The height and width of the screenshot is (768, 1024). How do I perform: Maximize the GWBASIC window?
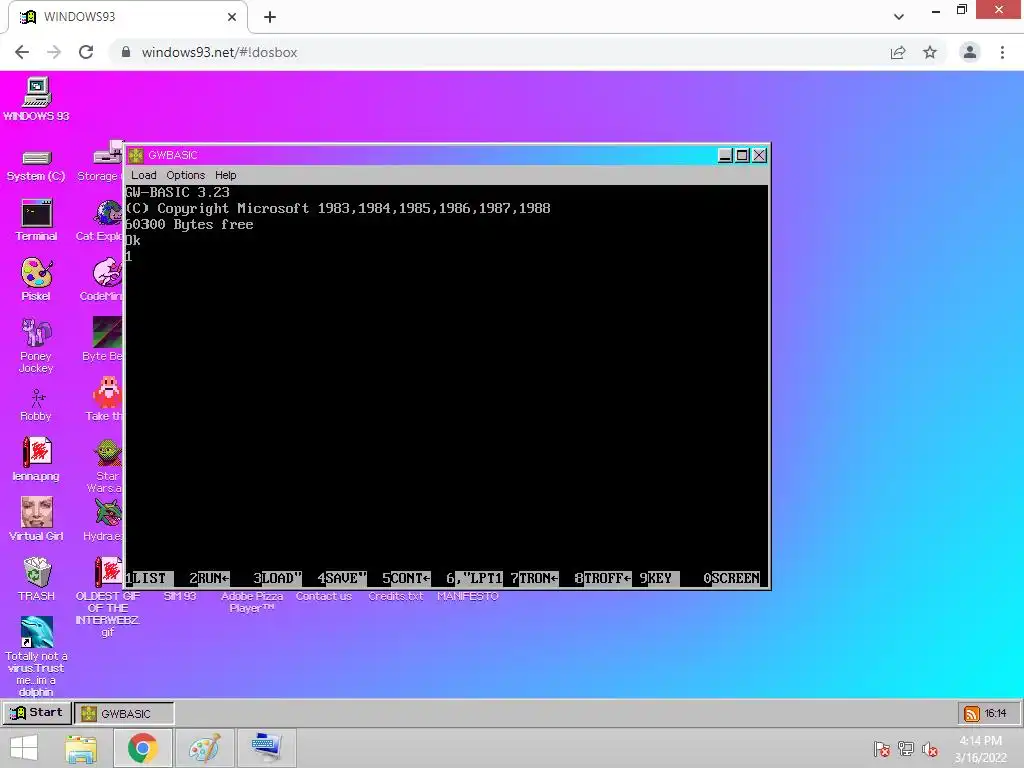(743, 155)
